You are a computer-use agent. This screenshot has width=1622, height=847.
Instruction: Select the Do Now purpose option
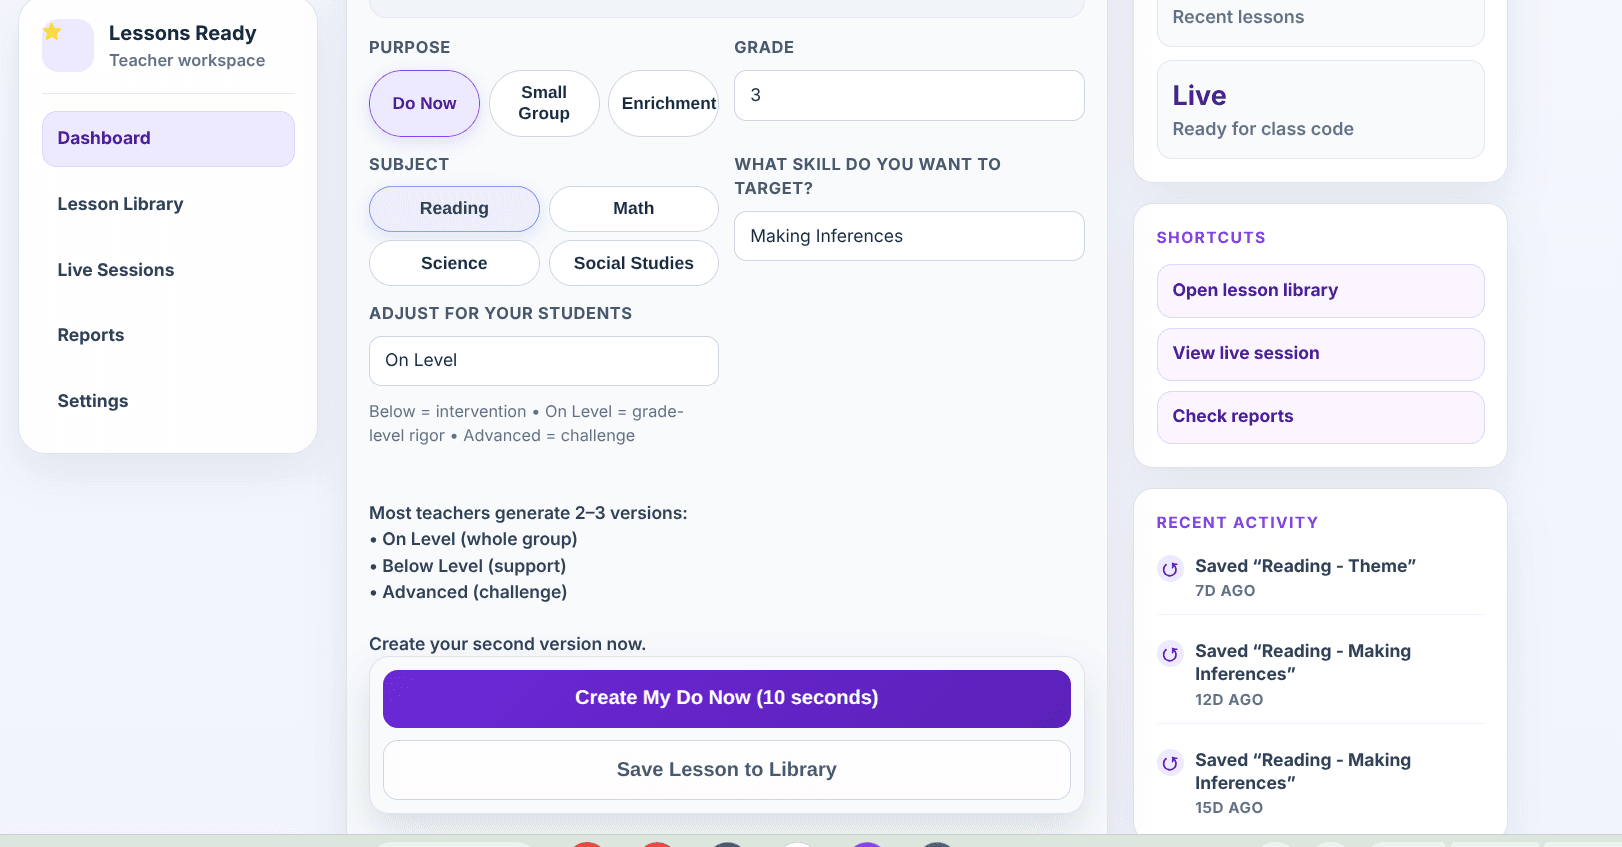coord(424,103)
